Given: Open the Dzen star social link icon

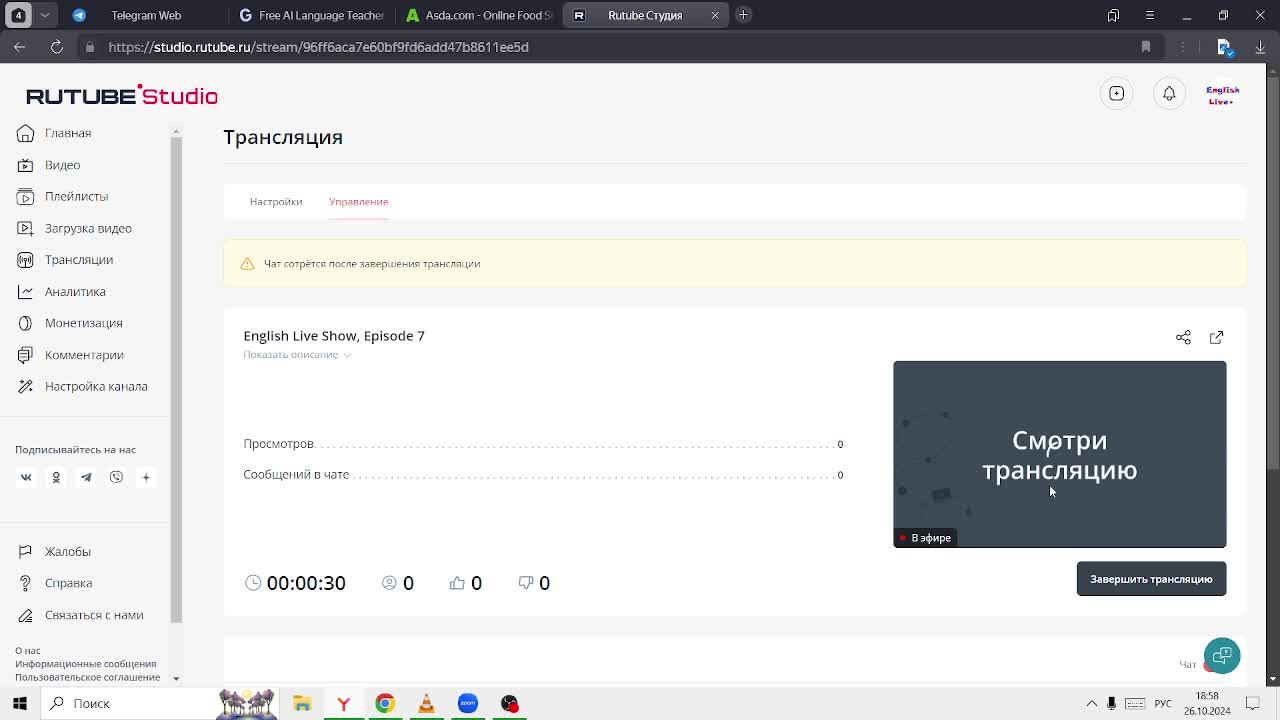Looking at the screenshot, I should coord(146,478).
